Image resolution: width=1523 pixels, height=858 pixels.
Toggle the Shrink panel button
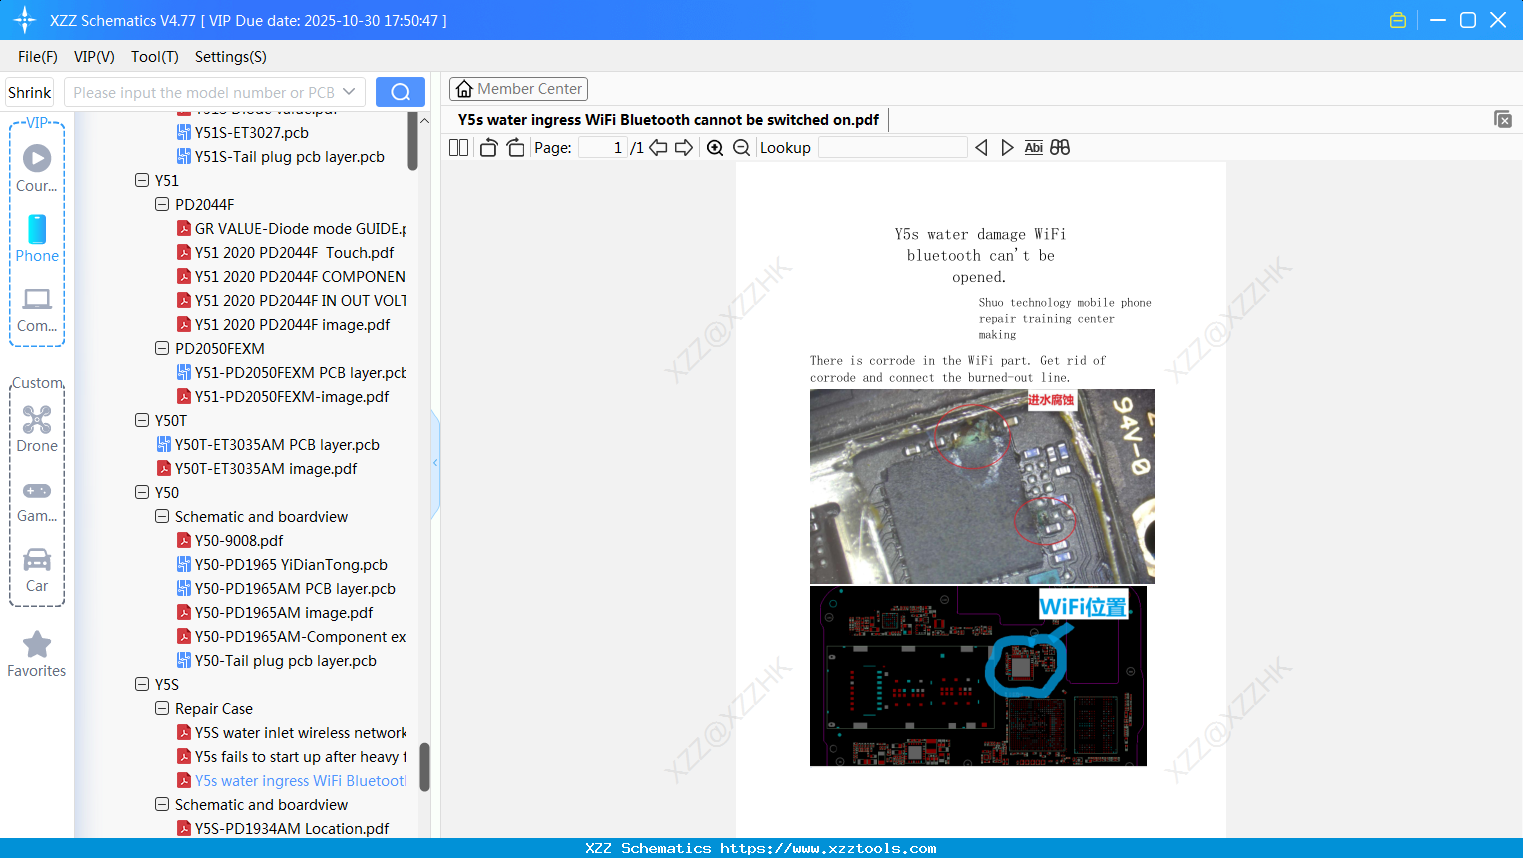29,91
